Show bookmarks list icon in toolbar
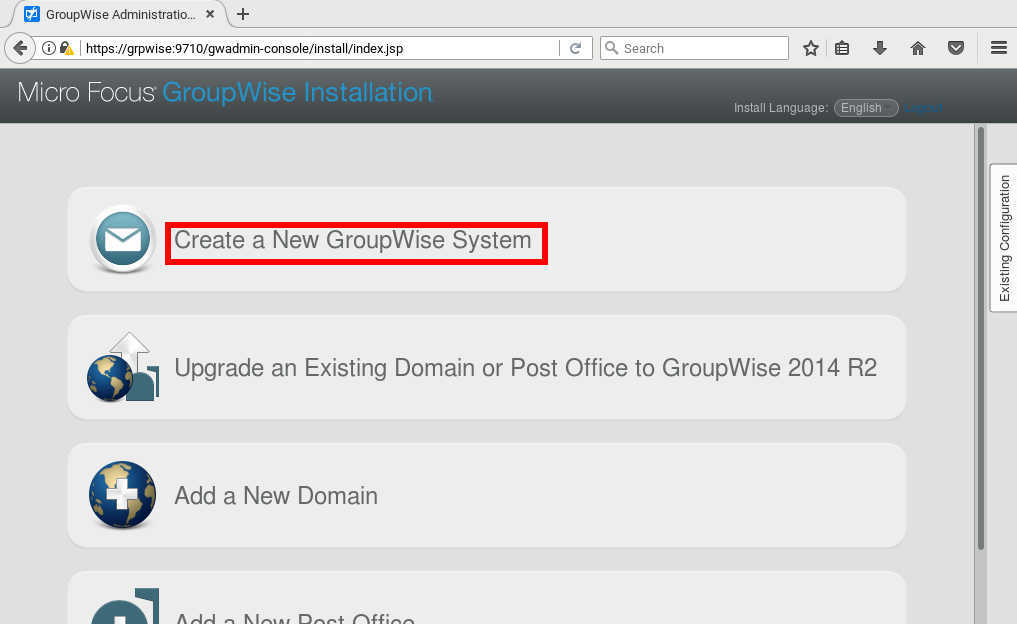Image resolution: width=1017 pixels, height=624 pixels. click(x=842, y=48)
